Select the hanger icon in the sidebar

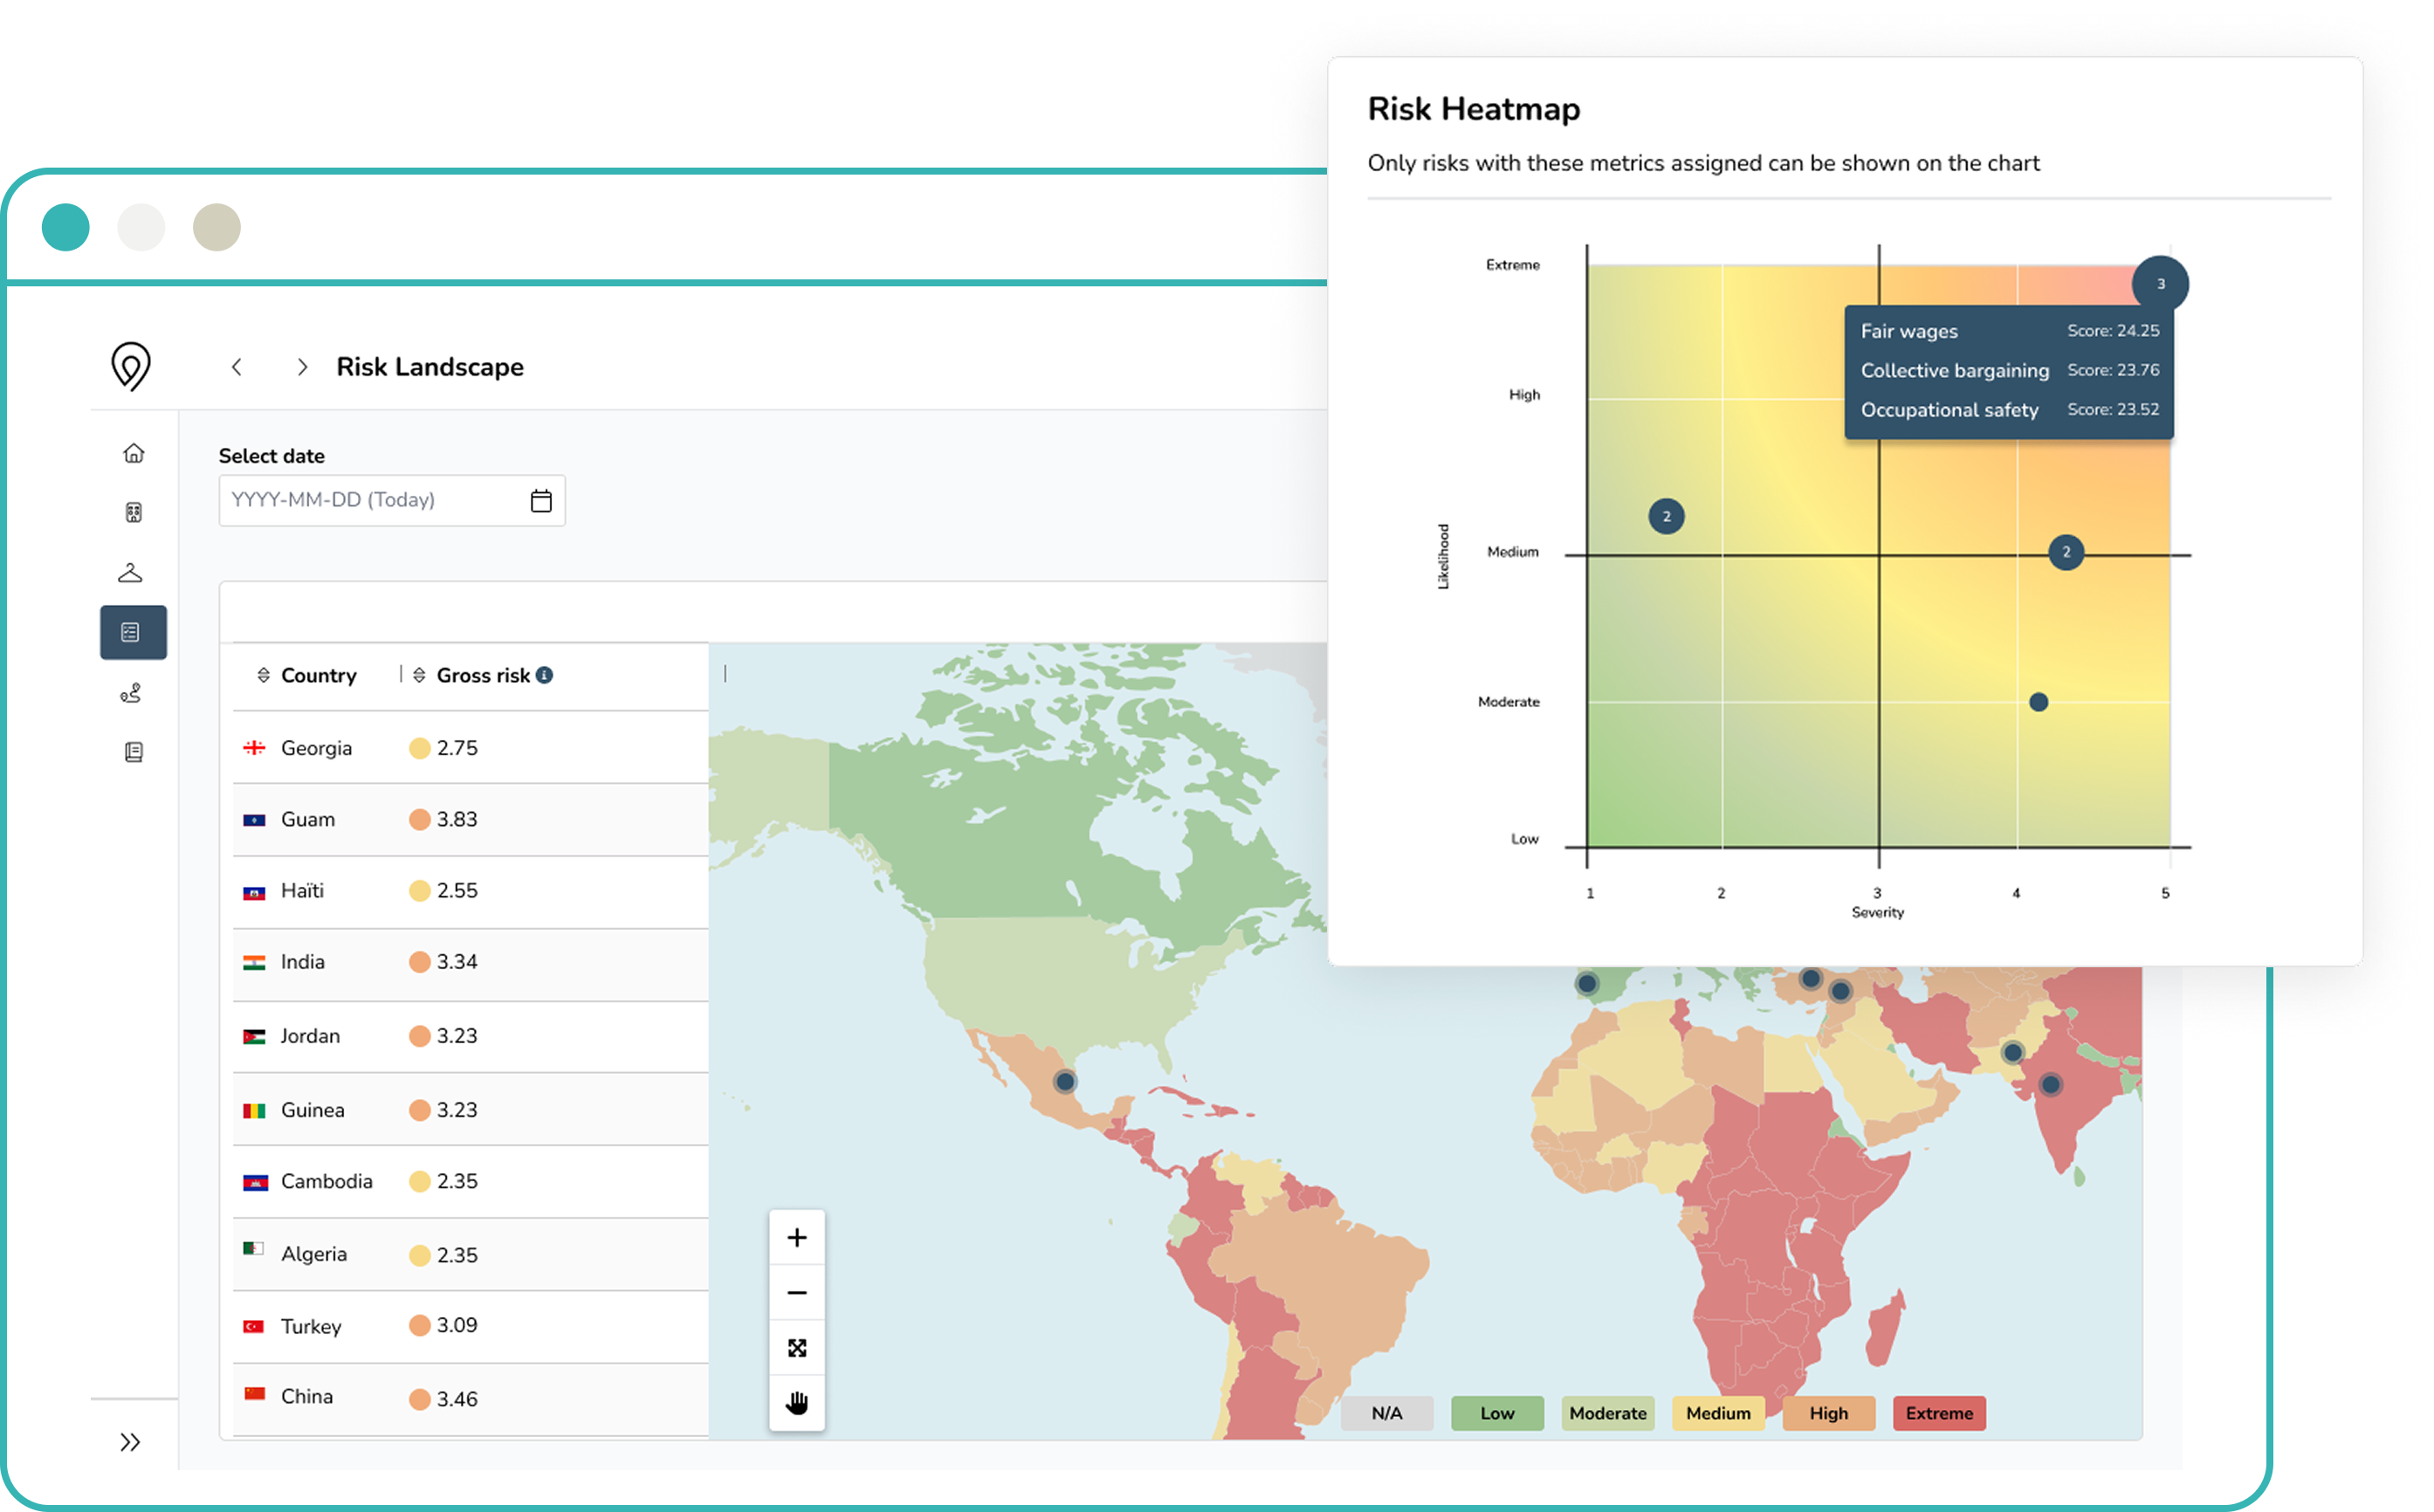click(133, 572)
